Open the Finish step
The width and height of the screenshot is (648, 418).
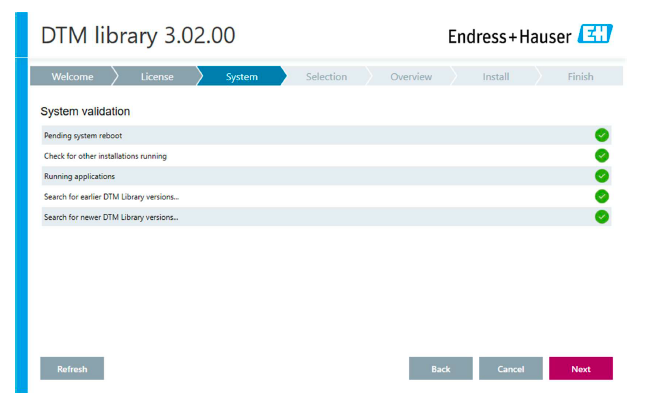point(580,76)
